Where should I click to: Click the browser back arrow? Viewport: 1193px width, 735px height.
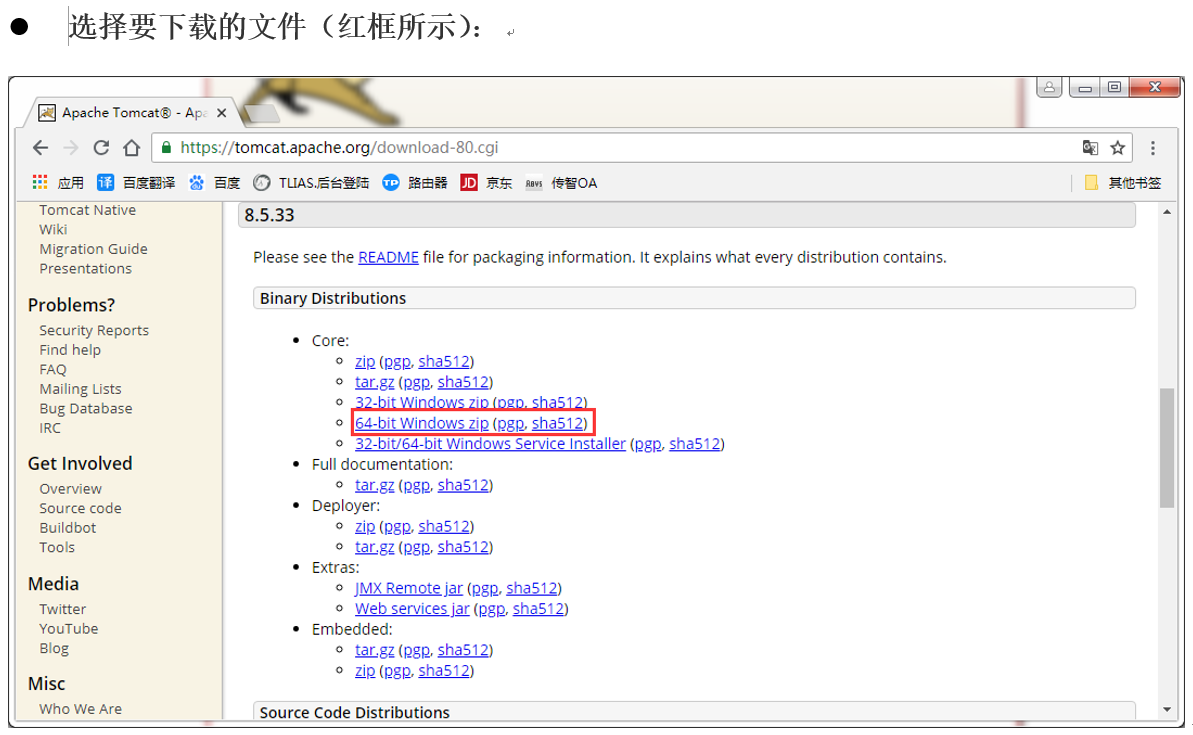[41, 148]
